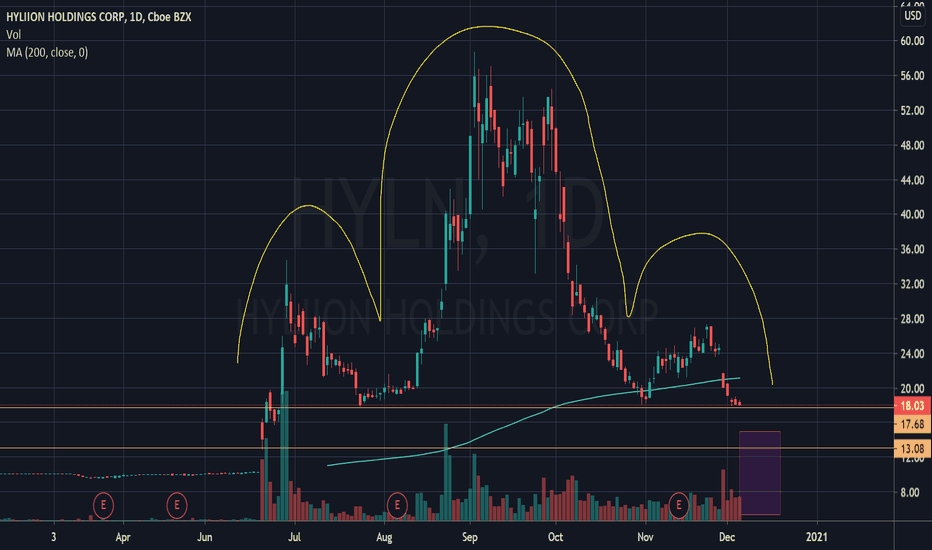Click the Aug label on time axis

coord(385,538)
